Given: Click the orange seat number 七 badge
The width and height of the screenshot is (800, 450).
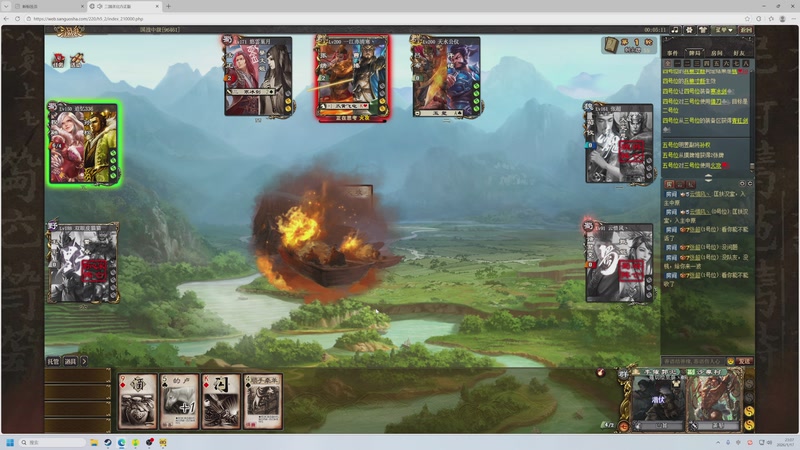Looking at the screenshot, I should pyautogui.click(x=623, y=426).
